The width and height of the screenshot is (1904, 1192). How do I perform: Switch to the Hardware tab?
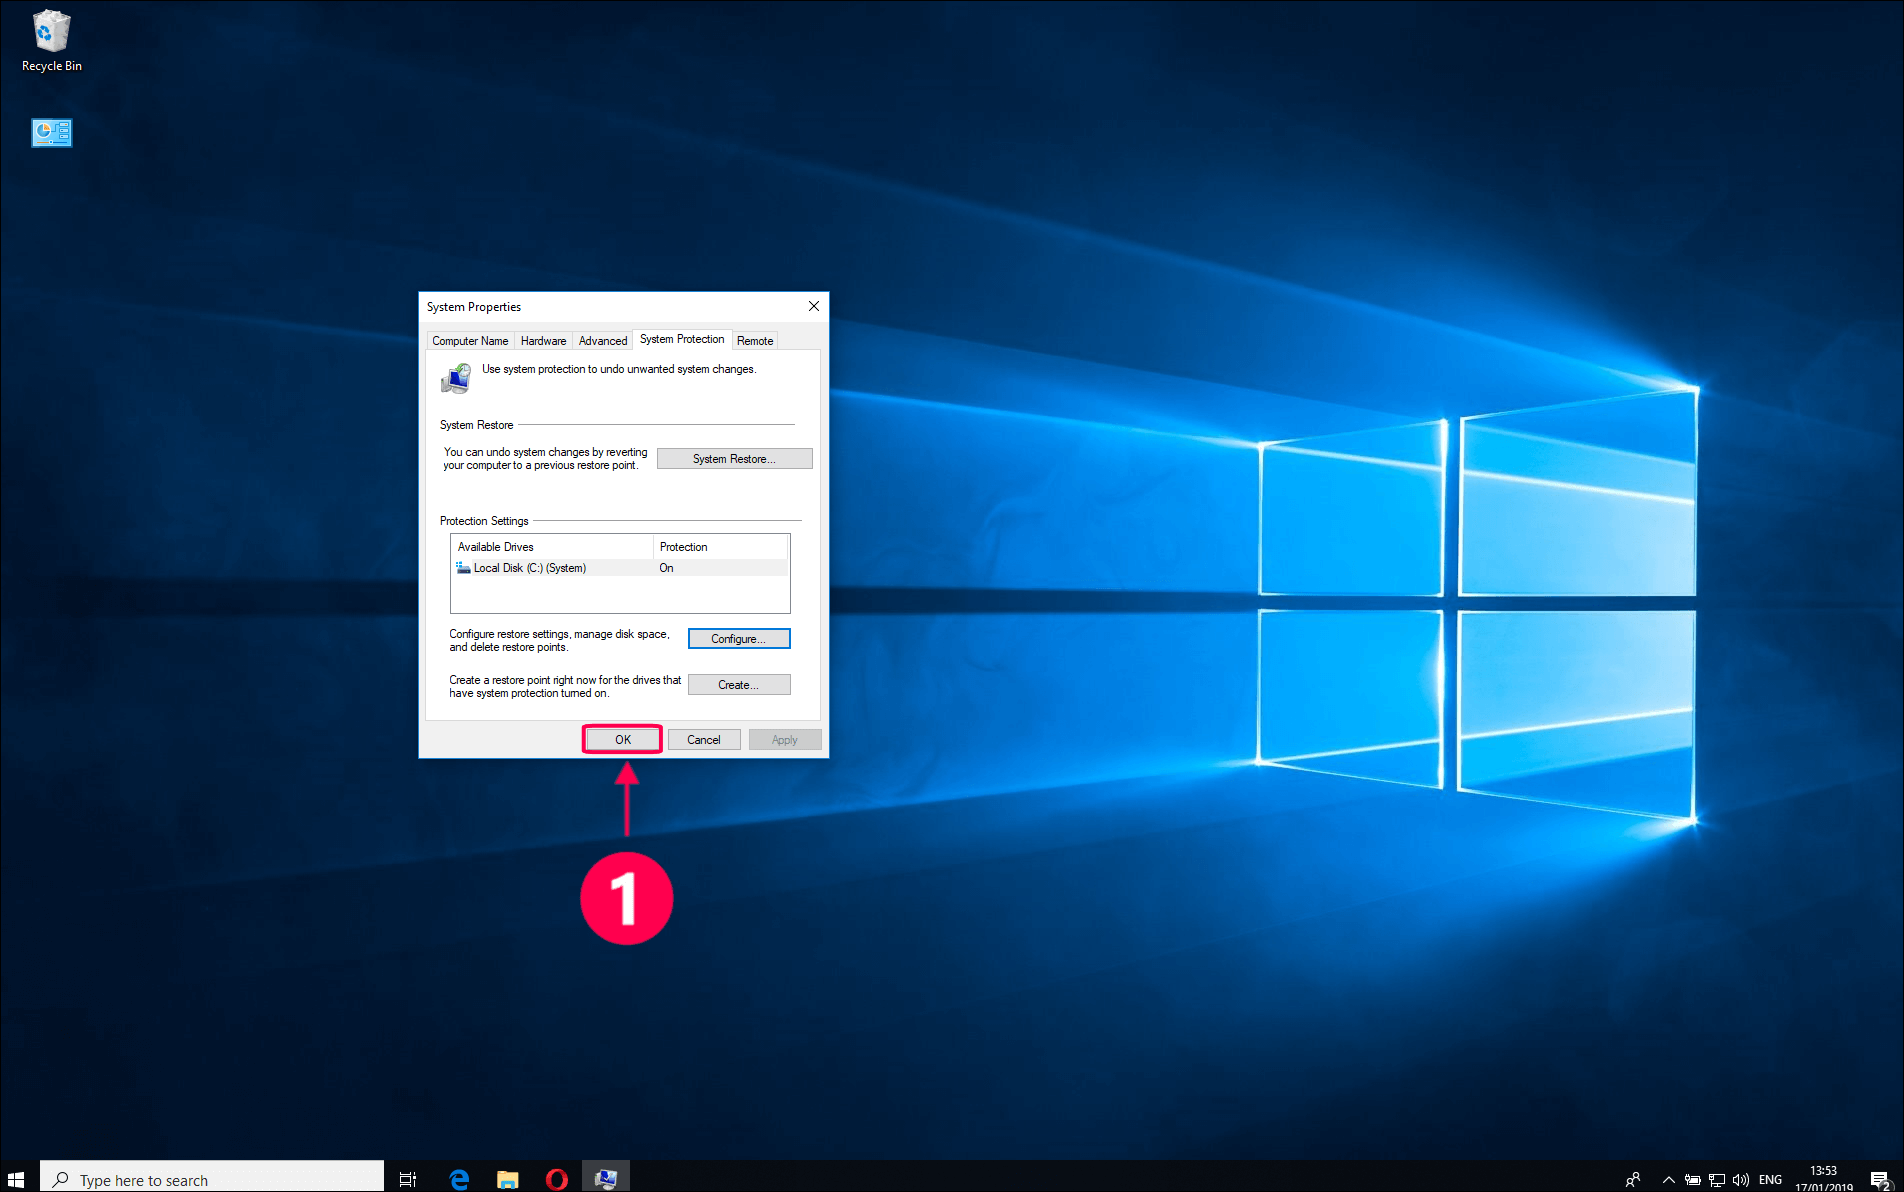click(543, 340)
